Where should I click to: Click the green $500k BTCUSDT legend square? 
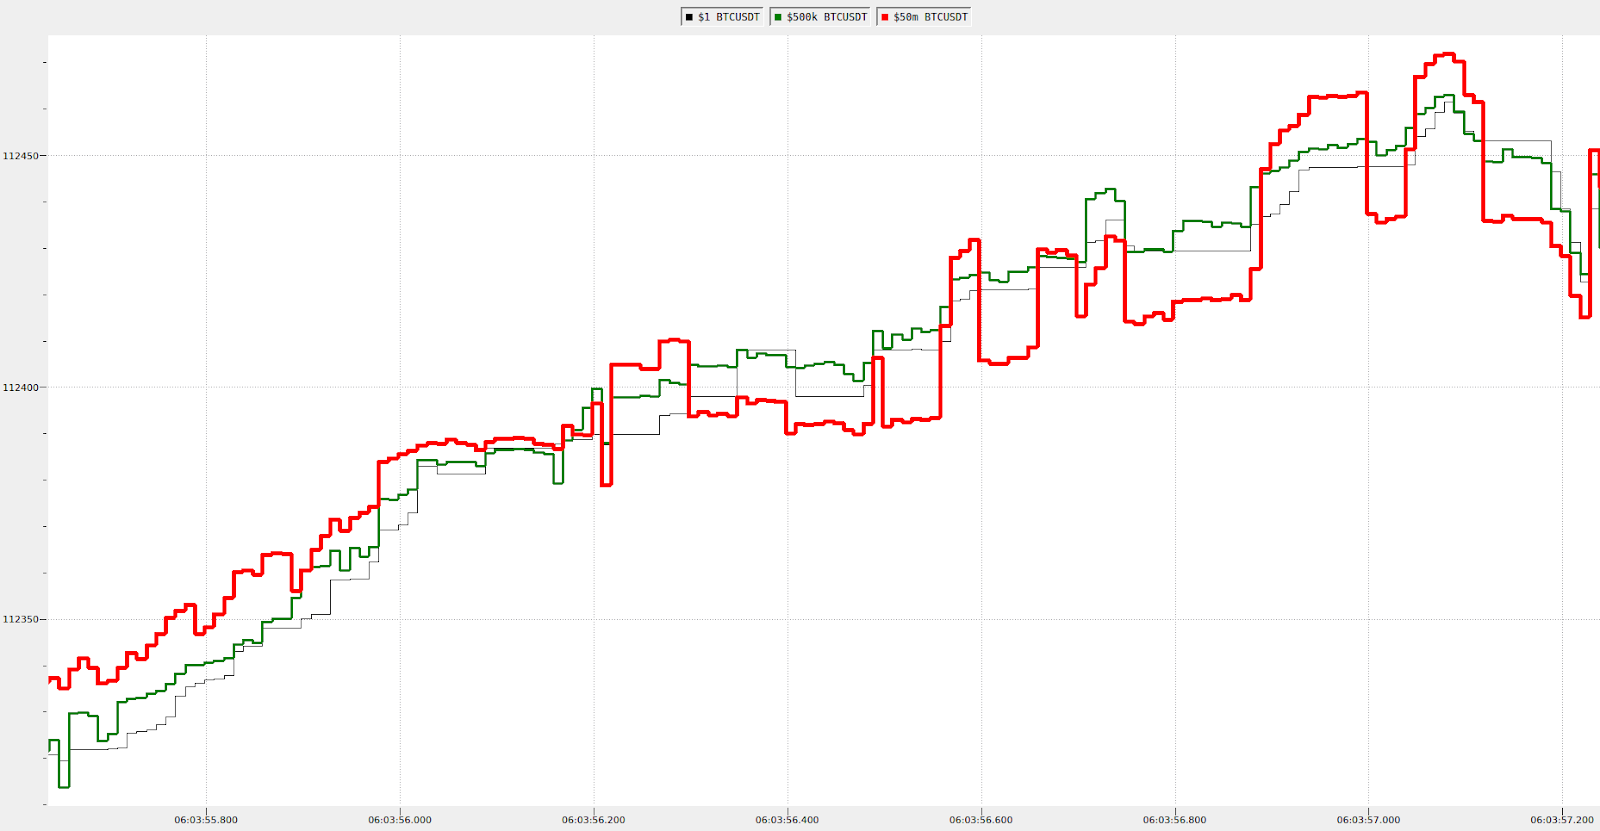coord(778,17)
